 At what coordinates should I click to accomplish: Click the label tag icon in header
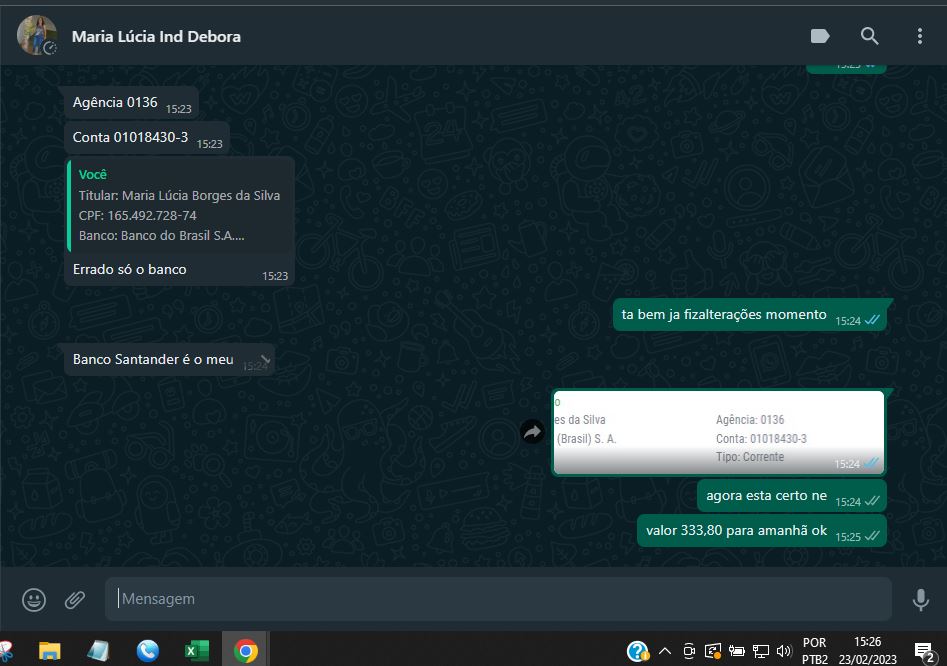point(820,36)
